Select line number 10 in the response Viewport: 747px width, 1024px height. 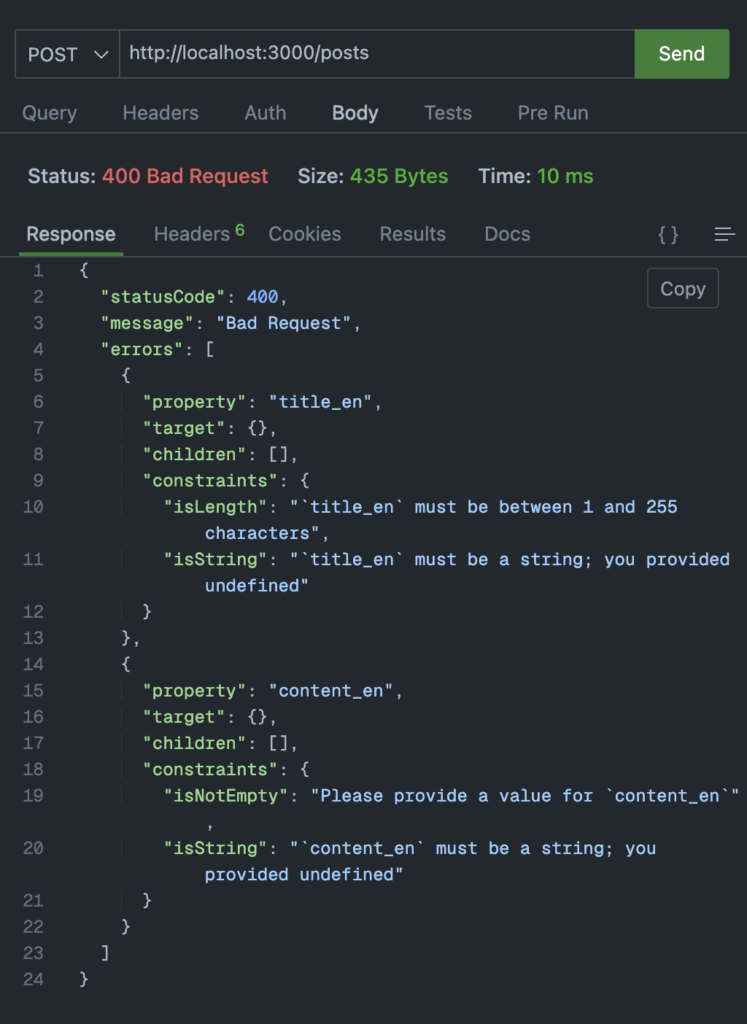(x=33, y=507)
